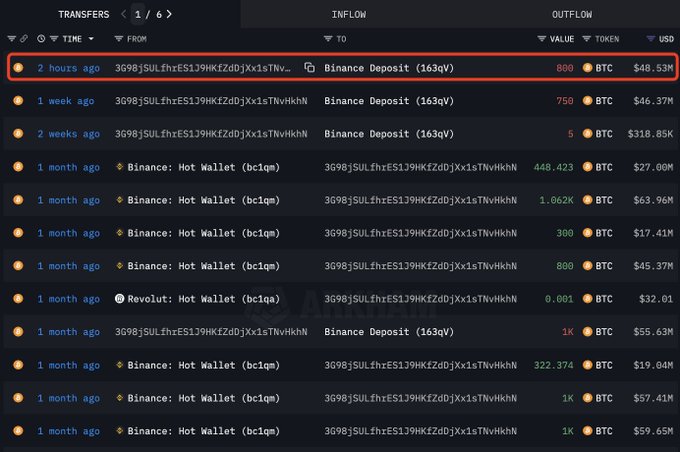Open the VALUE column filter
Screen dimensions: 680x452
541,39
